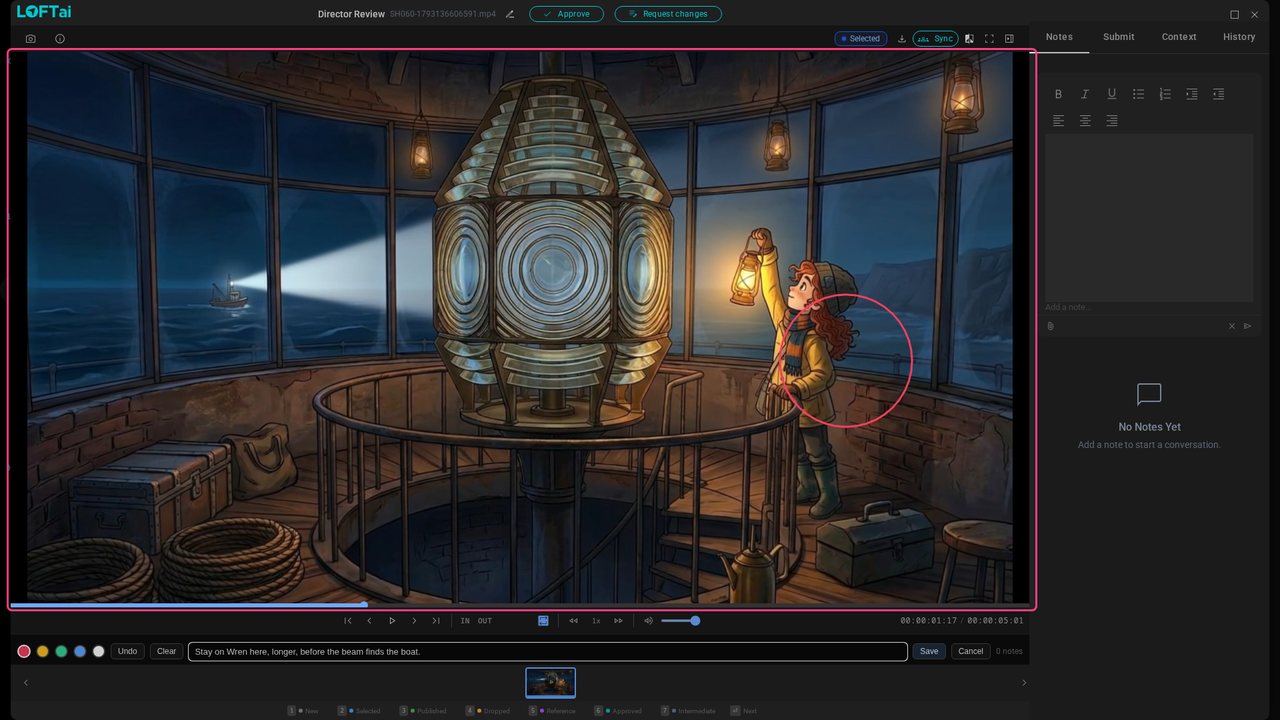Image resolution: width=1280 pixels, height=720 pixels.
Task: Pick the red annotation color
Action: coord(24,651)
